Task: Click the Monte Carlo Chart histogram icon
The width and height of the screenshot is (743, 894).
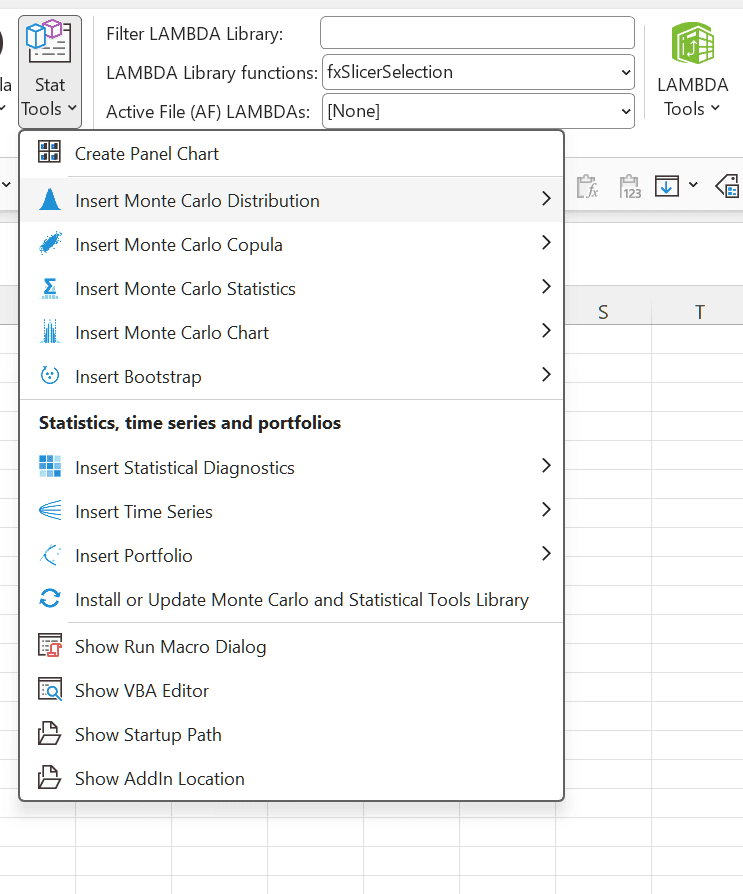Action: [50, 332]
